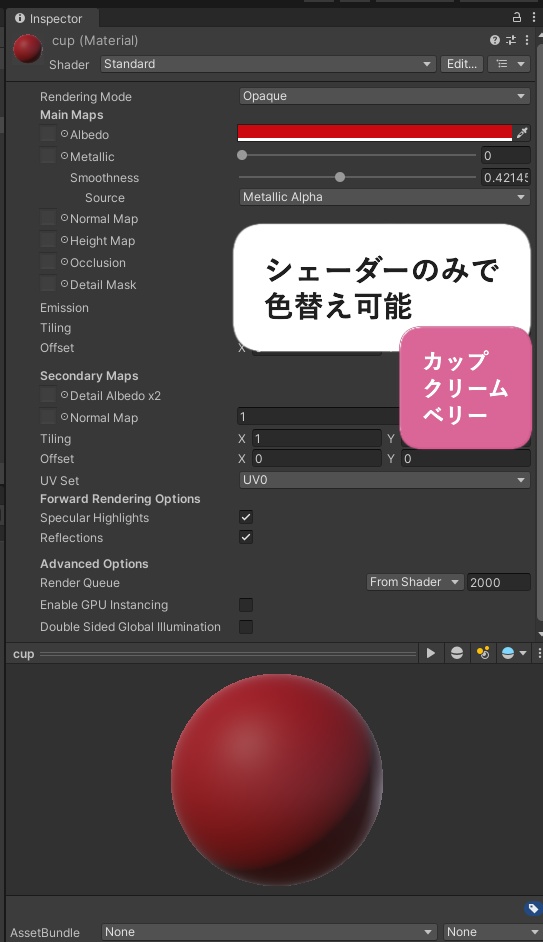Viewport: 543px width, 942px height.
Task: Pick Albedo color with eyedropper
Action: [x=521, y=133]
